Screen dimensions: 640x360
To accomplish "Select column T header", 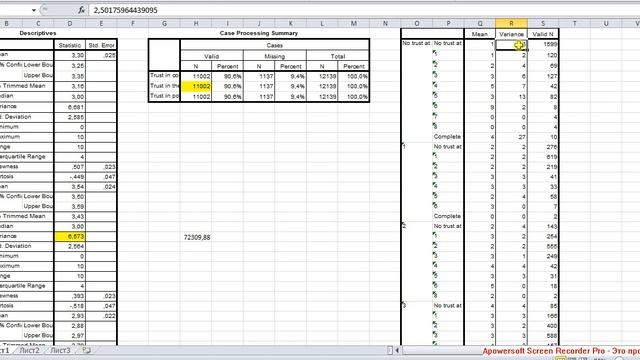I will (575, 24).
